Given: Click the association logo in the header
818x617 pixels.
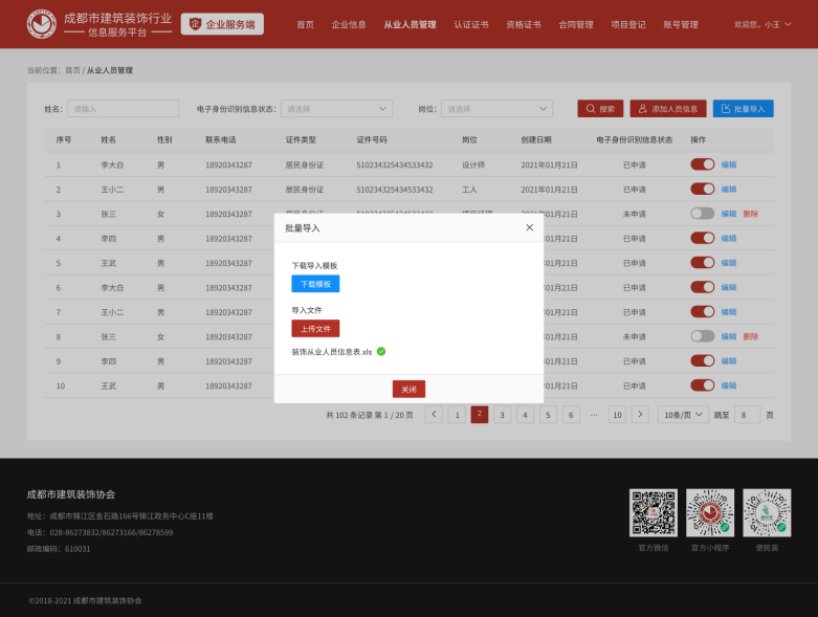Looking at the screenshot, I should pyautogui.click(x=42, y=23).
